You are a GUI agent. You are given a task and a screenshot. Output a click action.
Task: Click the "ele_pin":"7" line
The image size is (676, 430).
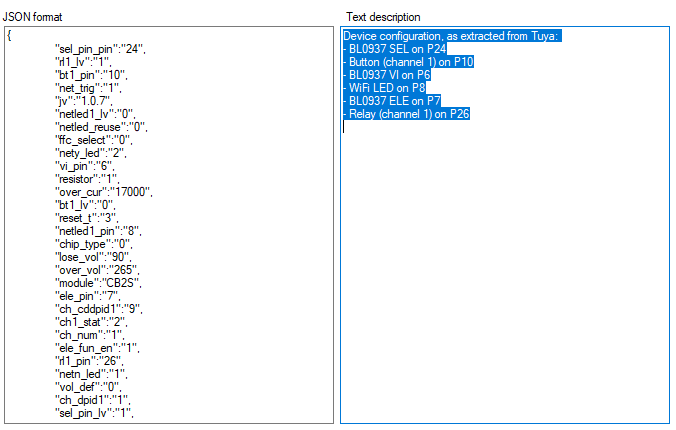(x=88, y=296)
